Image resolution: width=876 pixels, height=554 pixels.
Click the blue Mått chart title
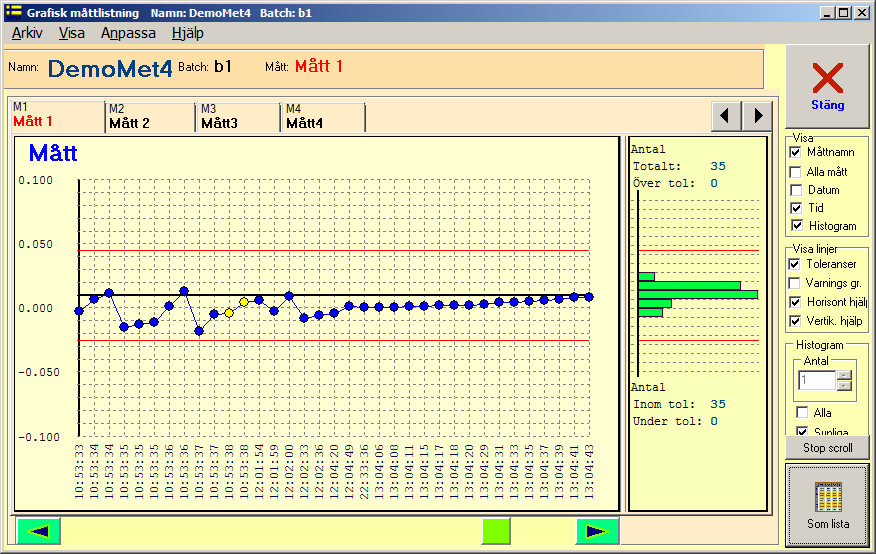pos(53,153)
